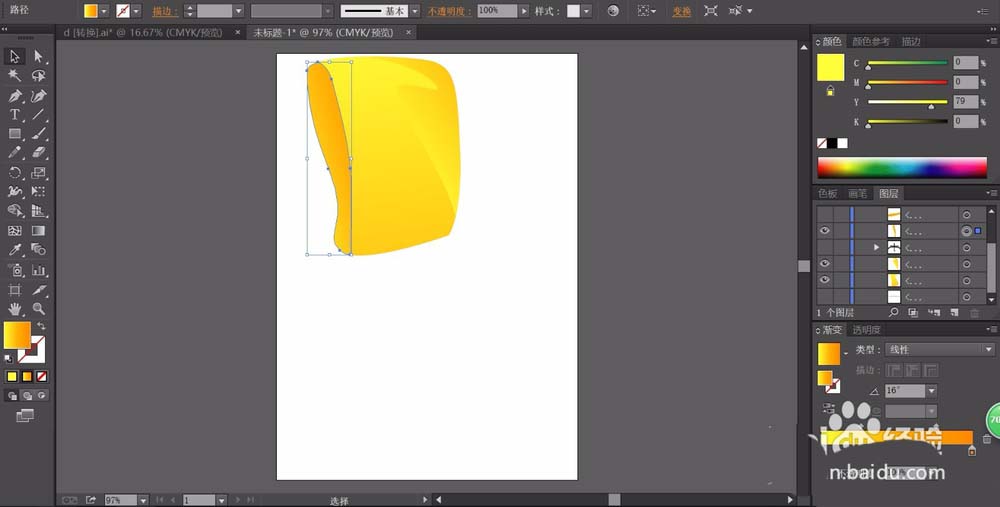Open the opacity slider arrow next to 100%
The width and height of the screenshot is (1000, 507).
coord(524,11)
